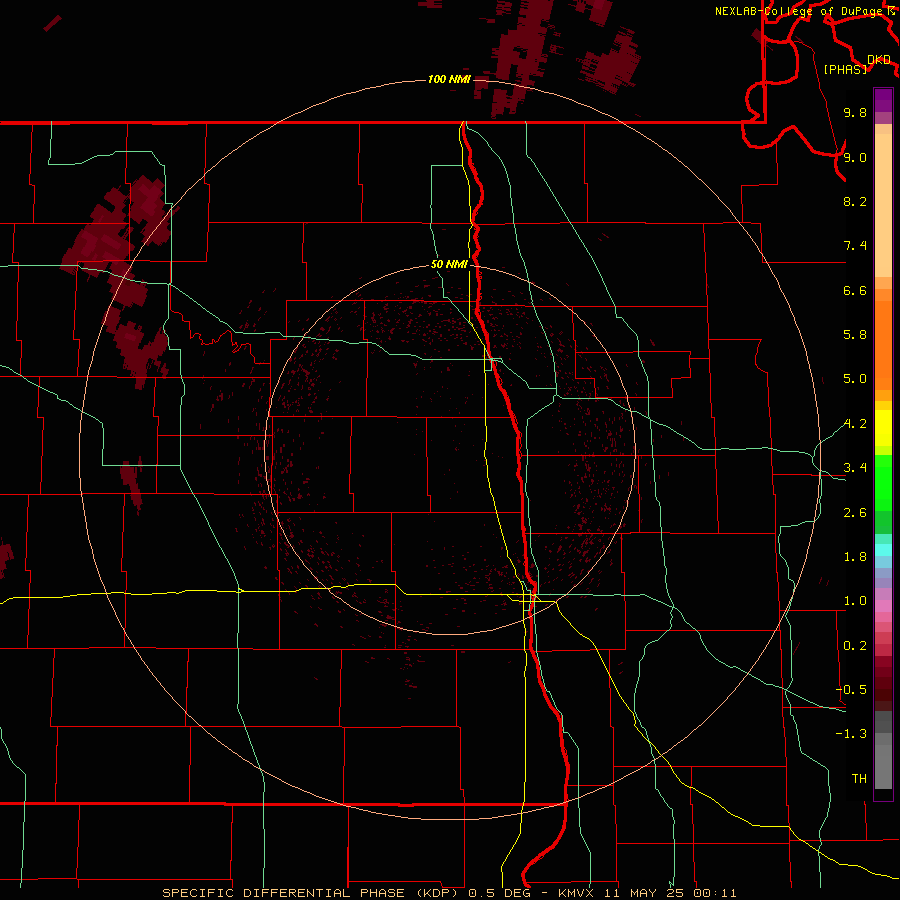Image resolution: width=900 pixels, height=900 pixels.
Task: Pick the pink segment of the color bar
Action: tap(883, 606)
